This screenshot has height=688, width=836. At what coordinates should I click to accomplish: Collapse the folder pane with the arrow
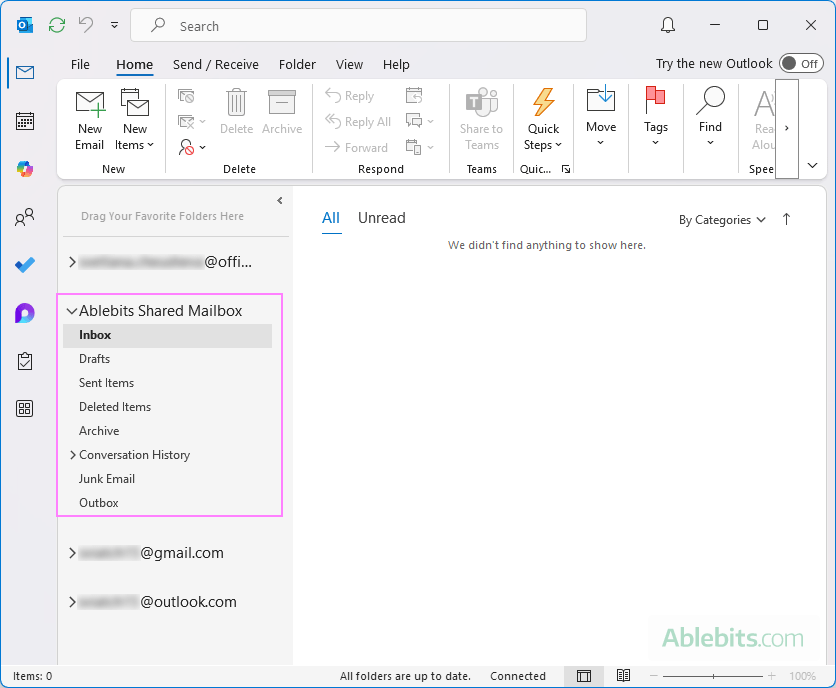pyautogui.click(x=279, y=201)
